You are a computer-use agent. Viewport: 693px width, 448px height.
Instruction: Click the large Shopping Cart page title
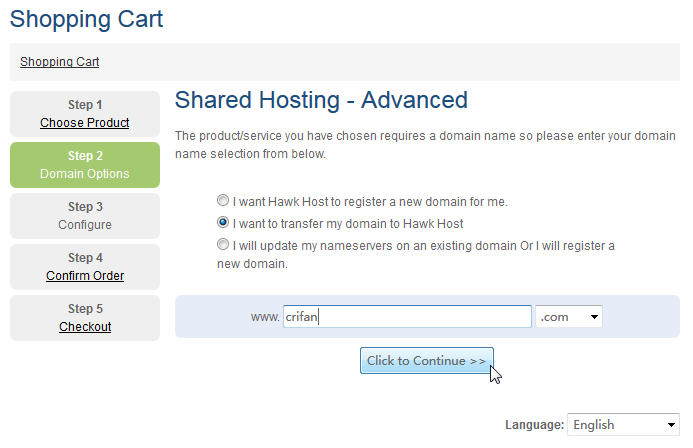[86, 18]
